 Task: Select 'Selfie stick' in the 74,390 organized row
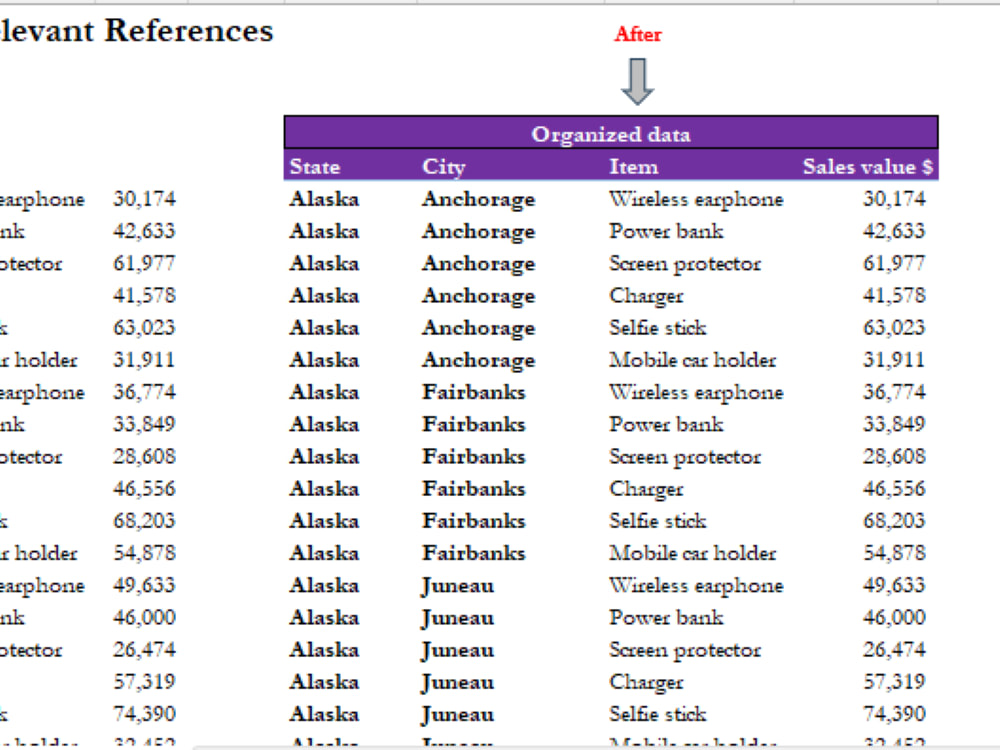coord(658,714)
